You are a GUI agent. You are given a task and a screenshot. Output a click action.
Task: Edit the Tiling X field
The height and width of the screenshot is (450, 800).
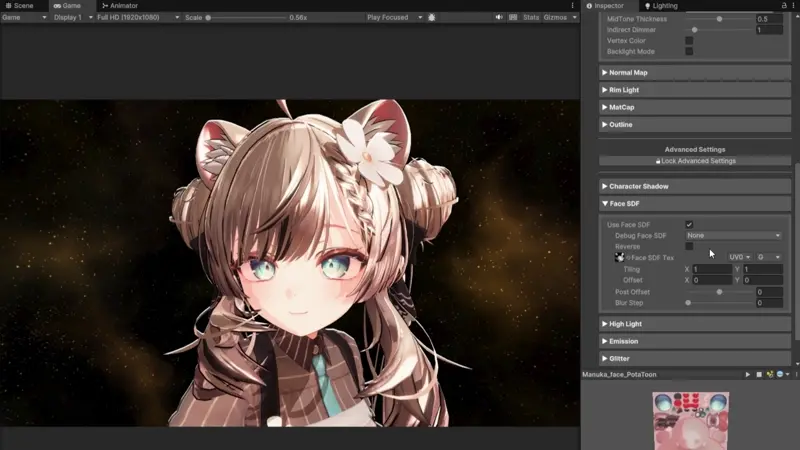pos(712,269)
